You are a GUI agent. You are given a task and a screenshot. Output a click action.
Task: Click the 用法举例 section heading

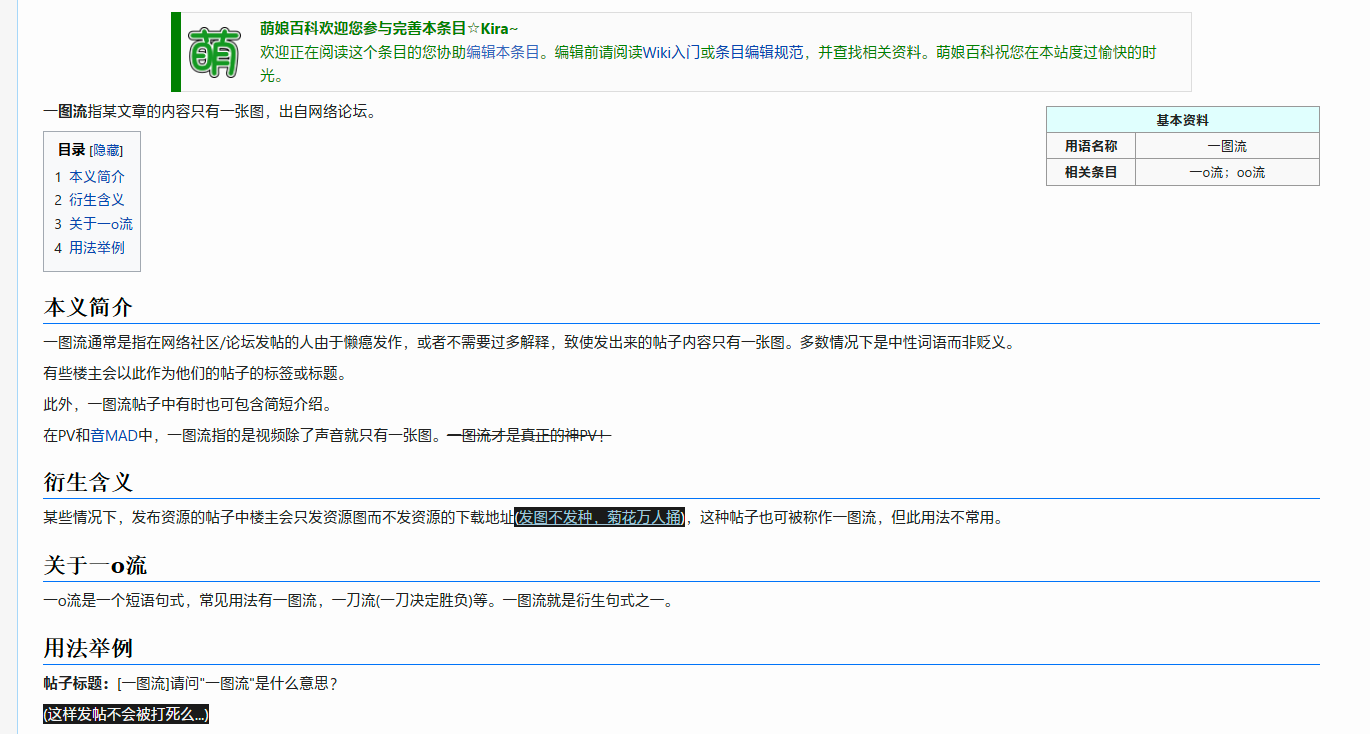88,648
